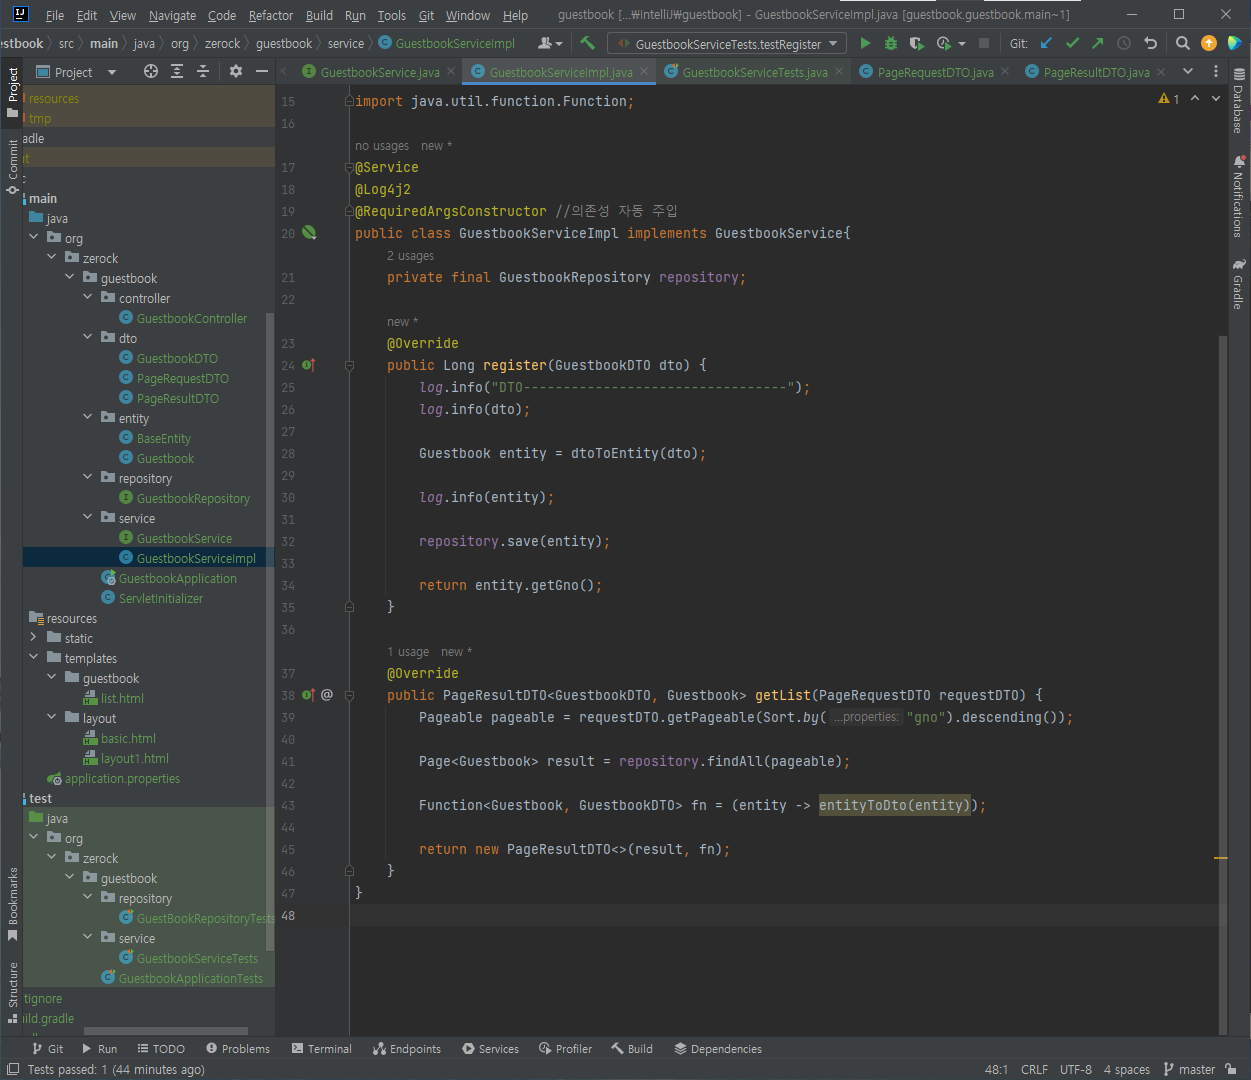Run with coverage shield icon

coord(916,43)
